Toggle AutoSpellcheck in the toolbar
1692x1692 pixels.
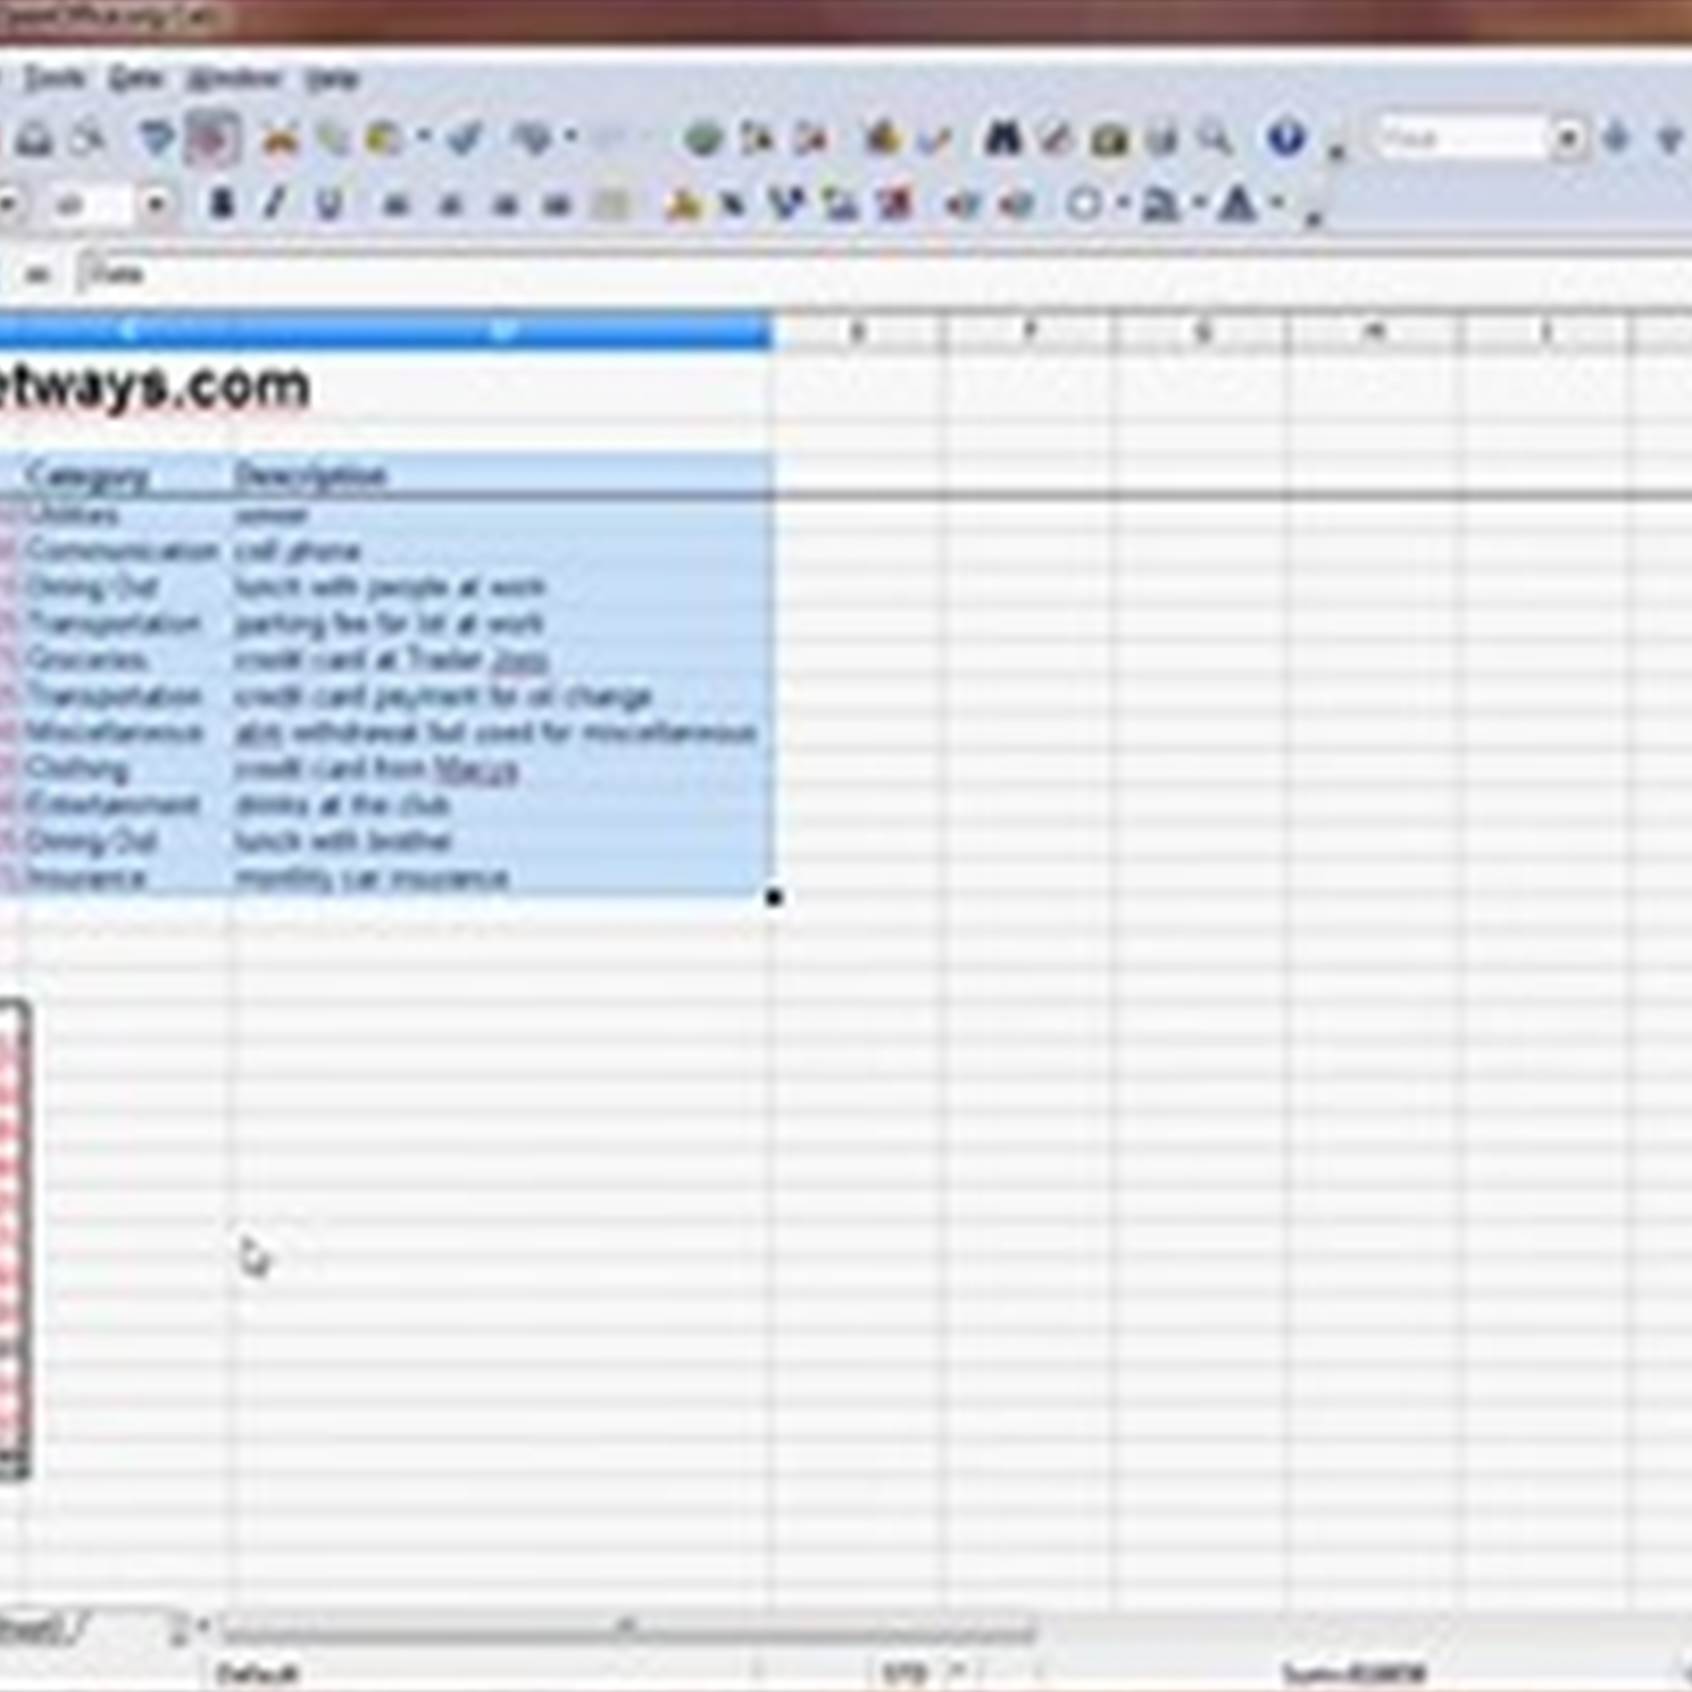[x=212, y=139]
